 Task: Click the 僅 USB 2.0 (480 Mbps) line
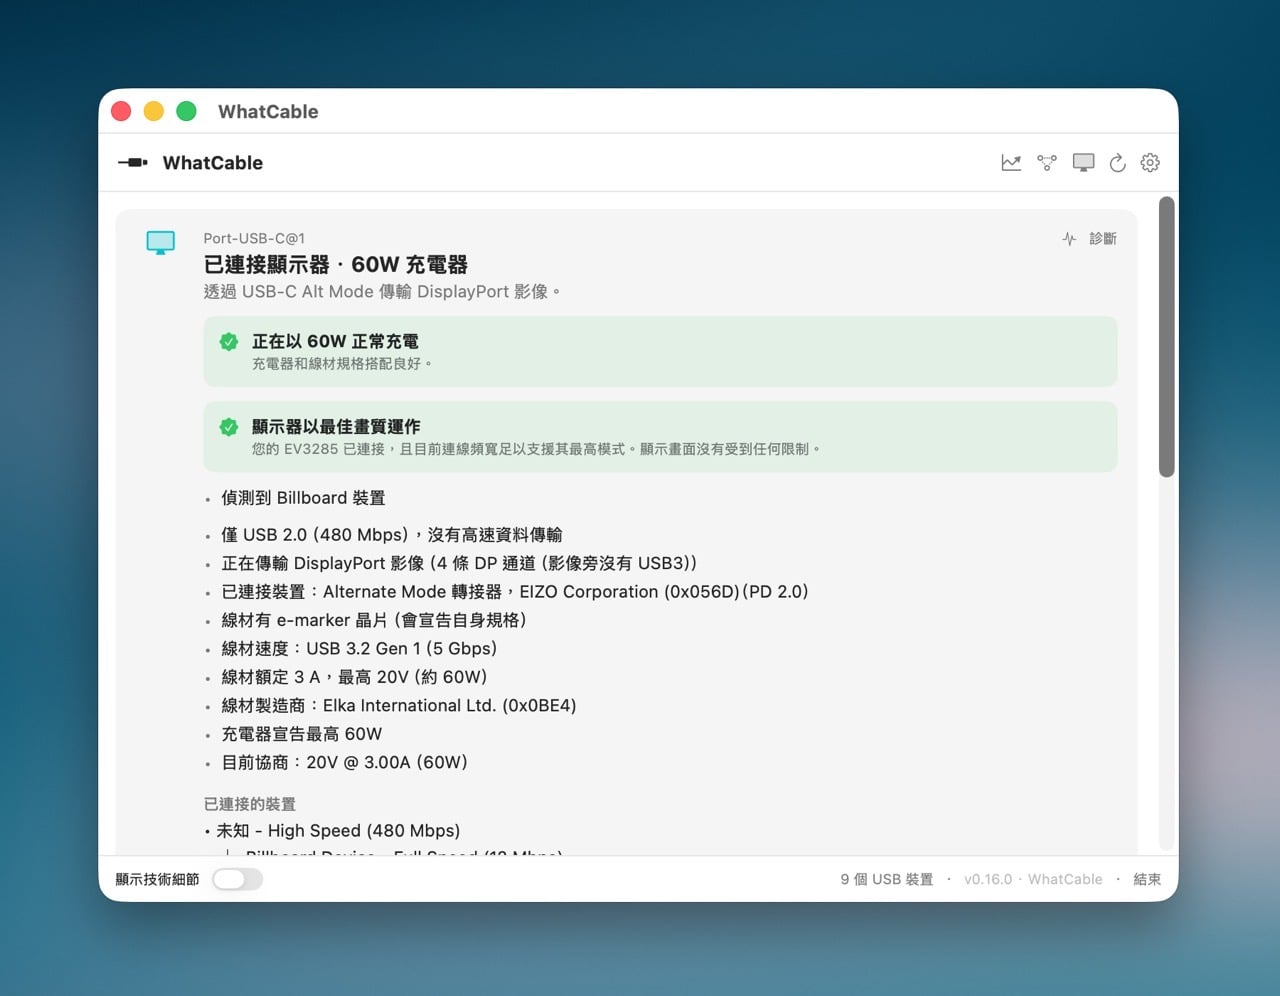392,535
